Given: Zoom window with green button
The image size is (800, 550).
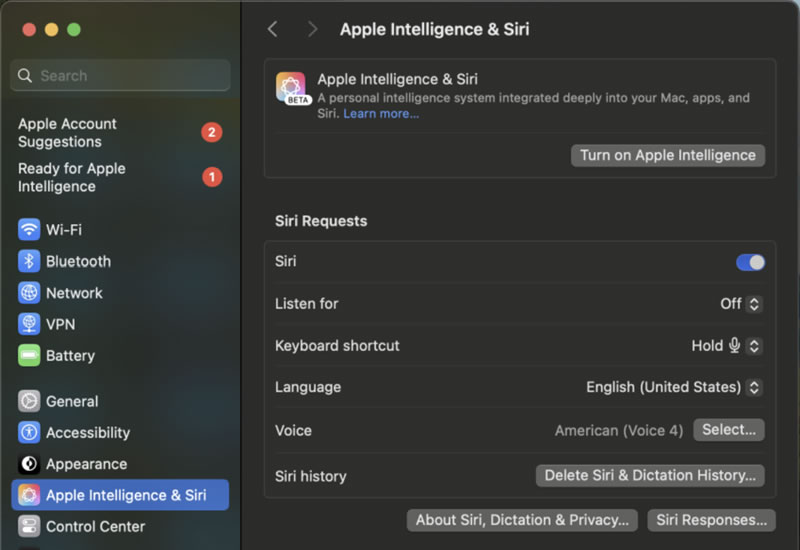Looking at the screenshot, I should click(x=74, y=30).
